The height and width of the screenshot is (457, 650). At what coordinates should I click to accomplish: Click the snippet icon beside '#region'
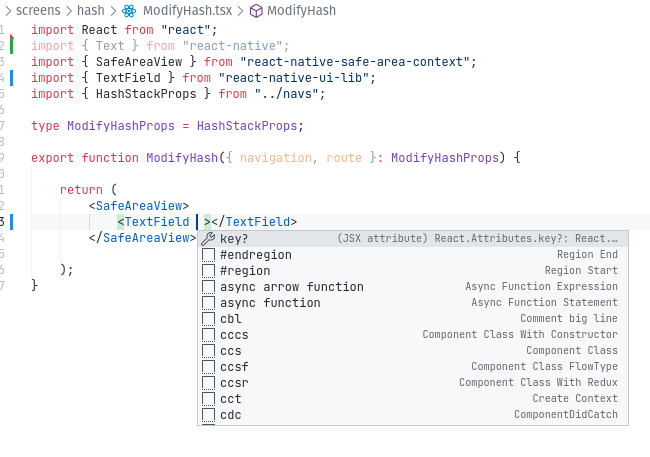coord(208,271)
